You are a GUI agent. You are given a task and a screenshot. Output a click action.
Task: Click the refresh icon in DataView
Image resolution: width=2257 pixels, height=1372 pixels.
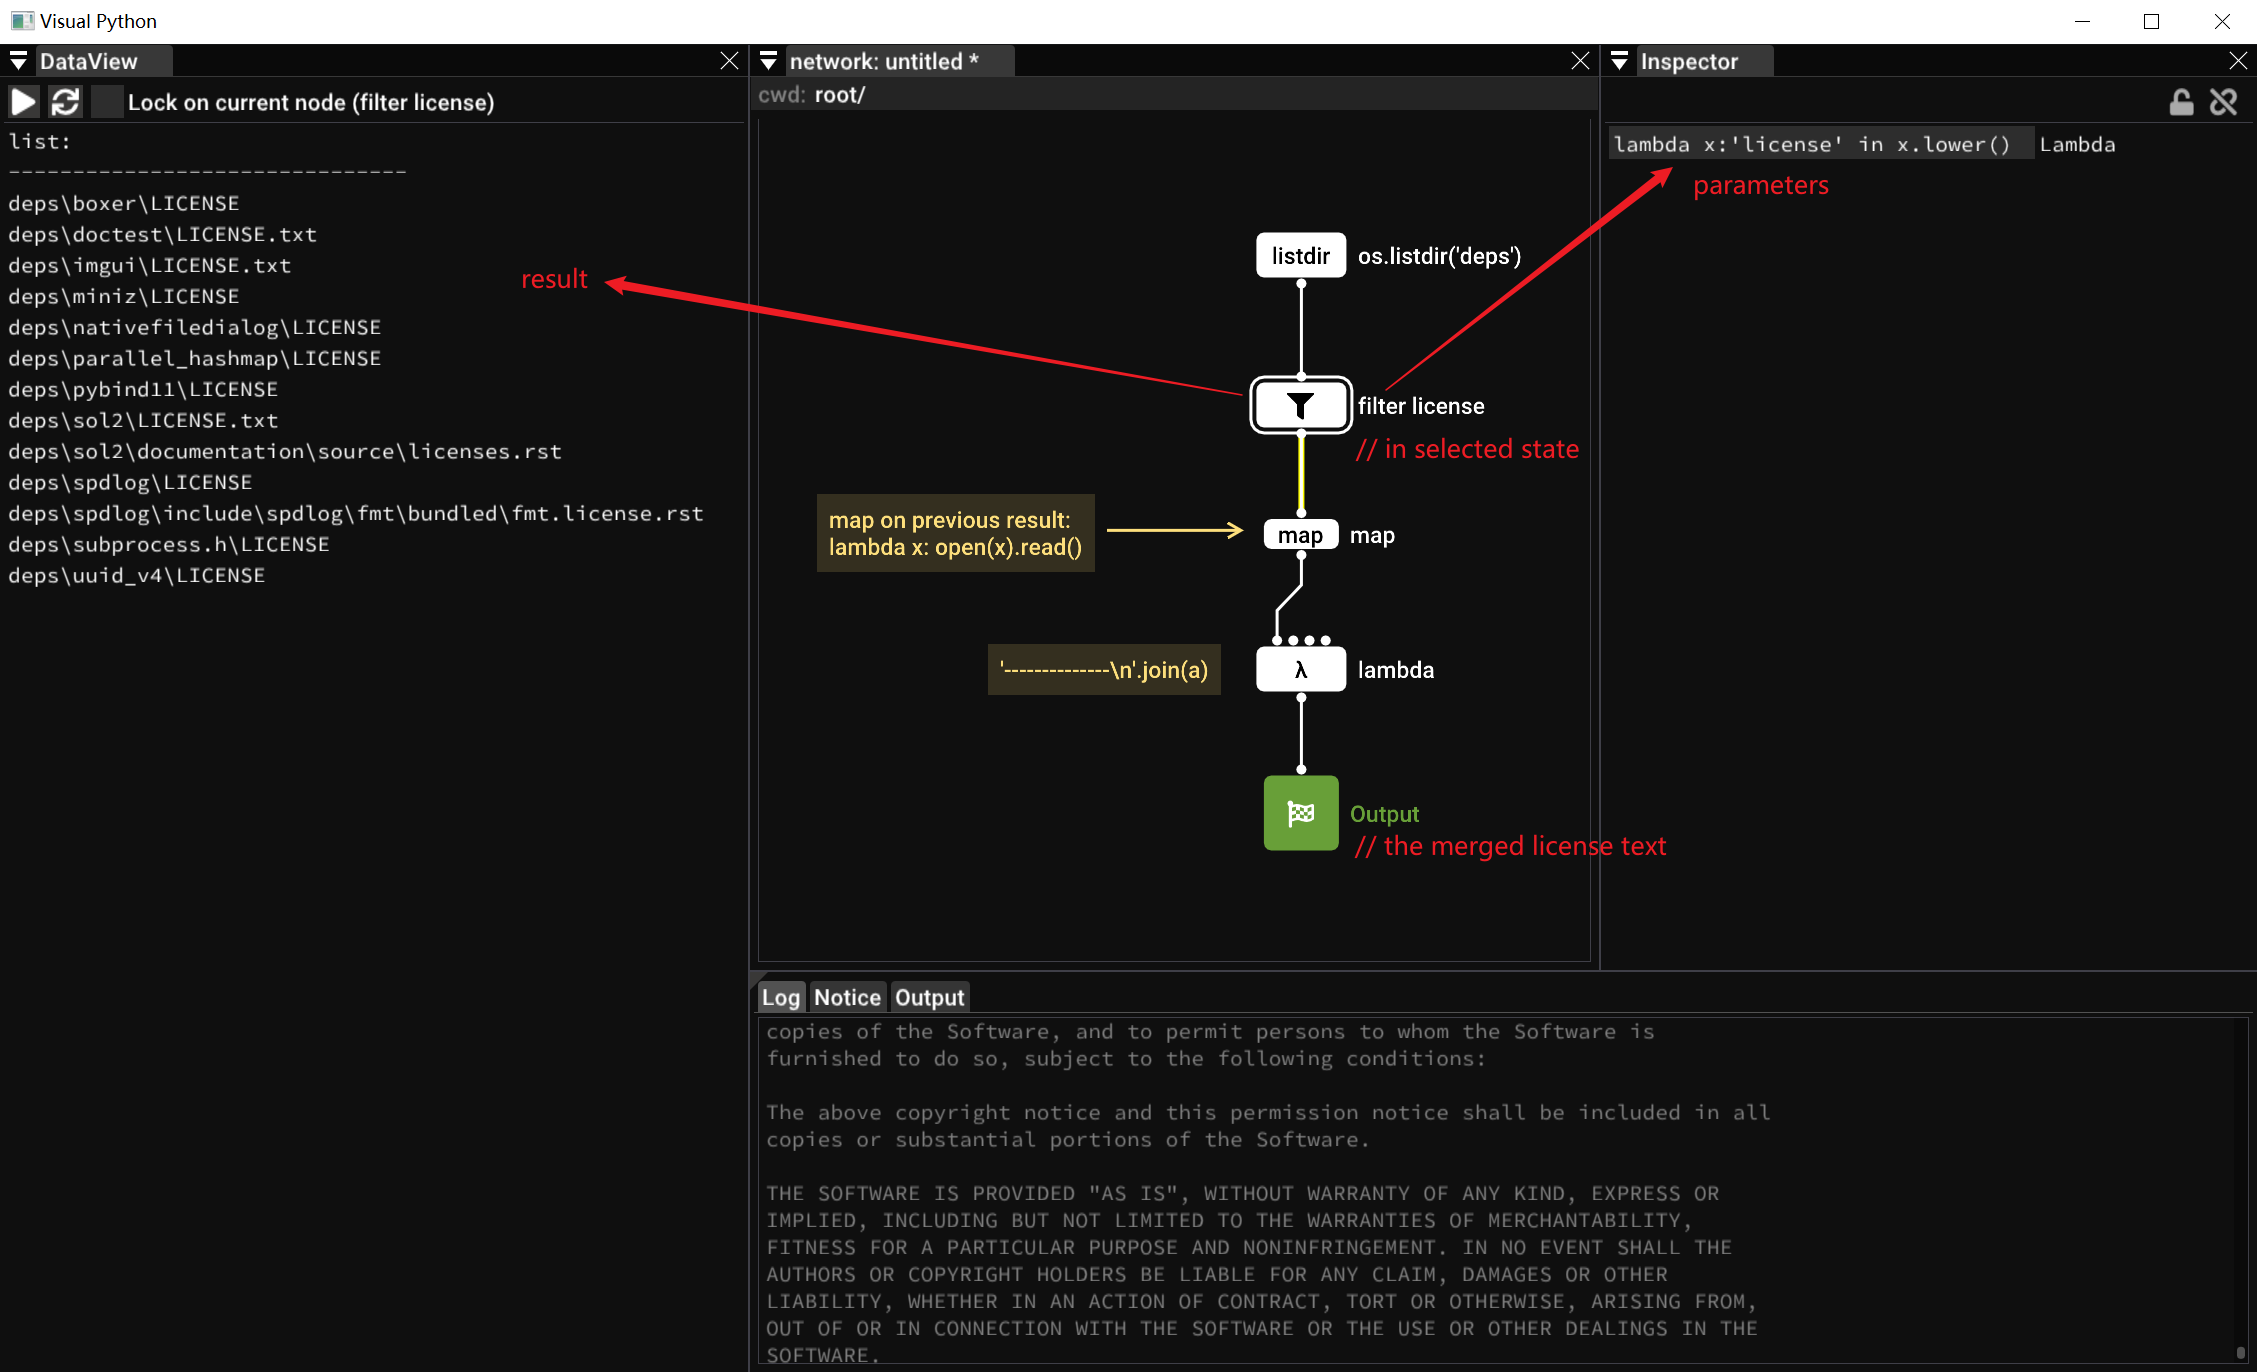(66, 102)
